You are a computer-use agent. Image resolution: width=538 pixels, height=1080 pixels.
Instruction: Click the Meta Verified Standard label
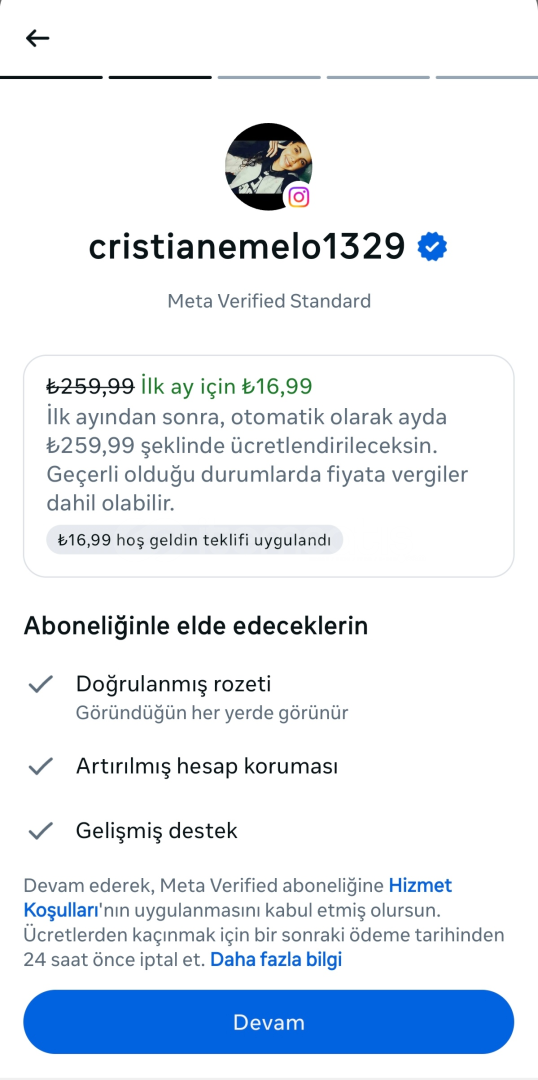(269, 301)
